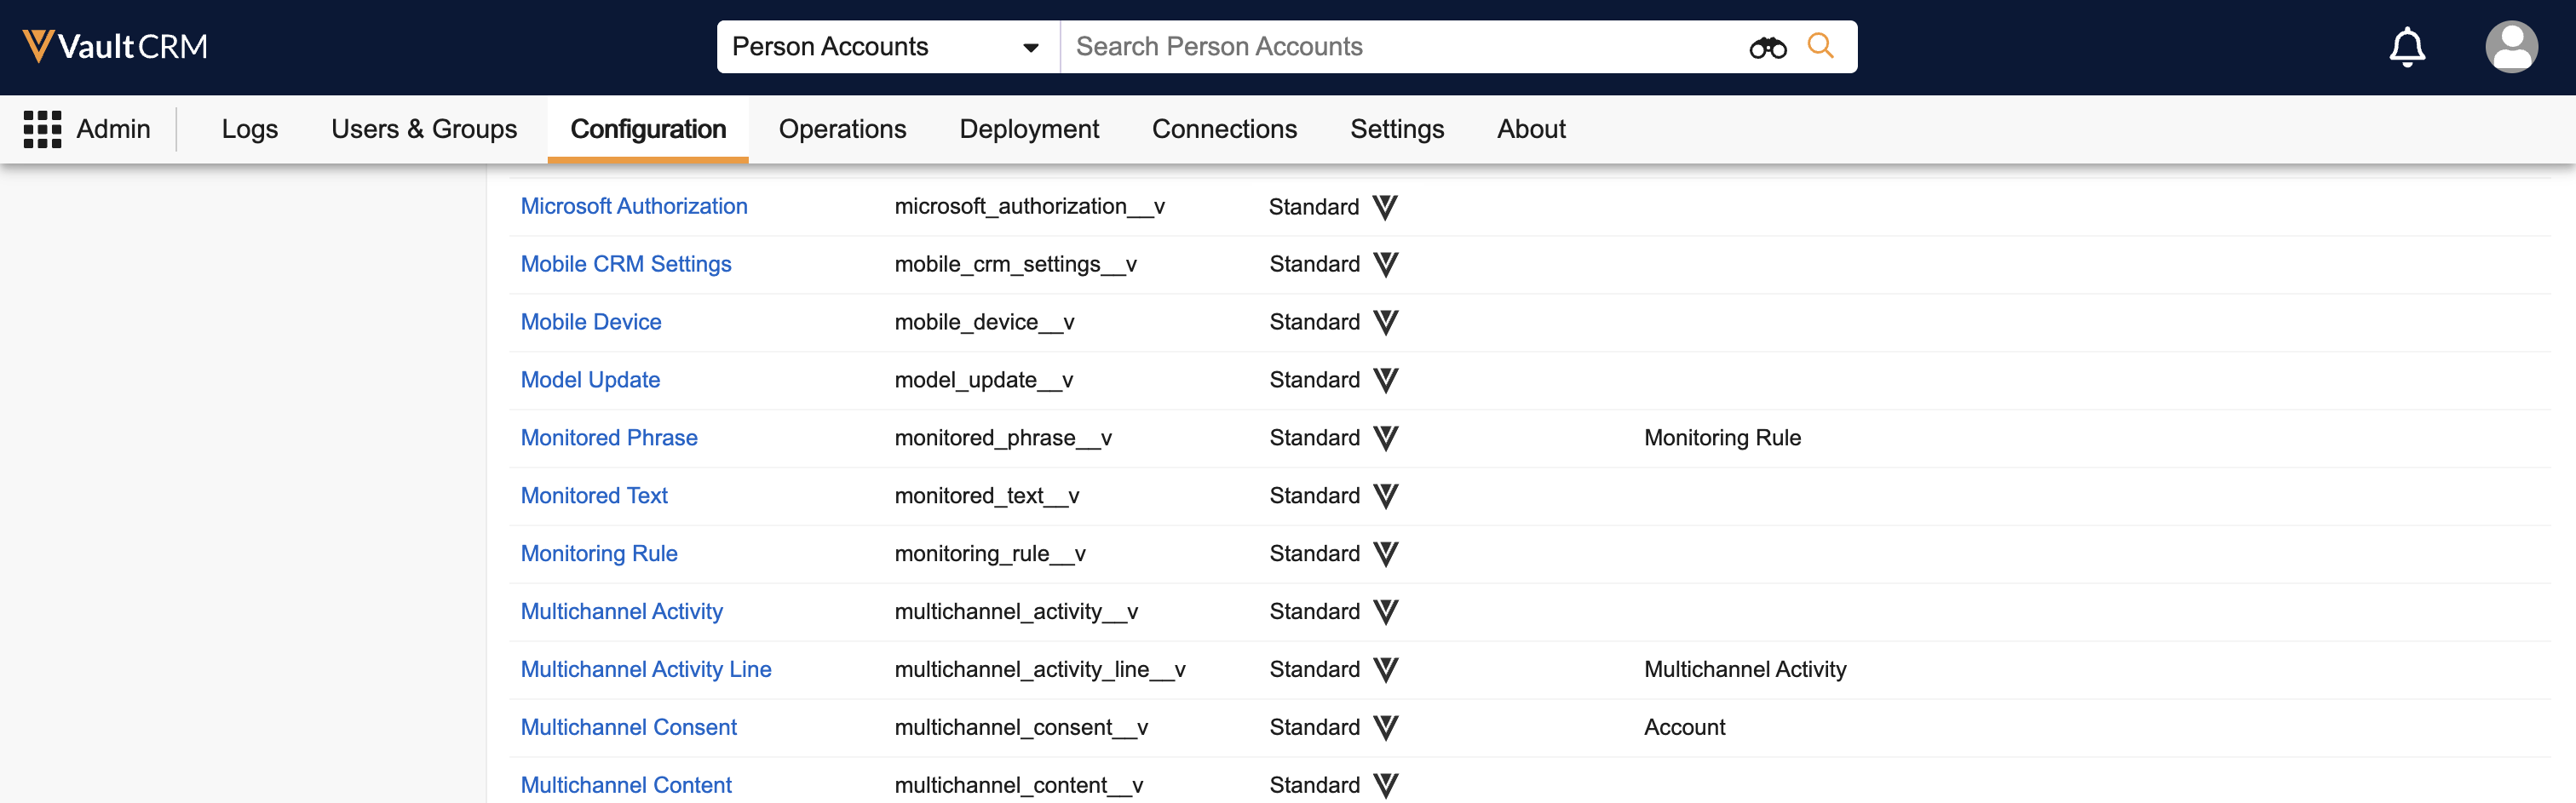2576x803 pixels.
Task: Open the Monitoring Rule object link
Action: point(599,553)
